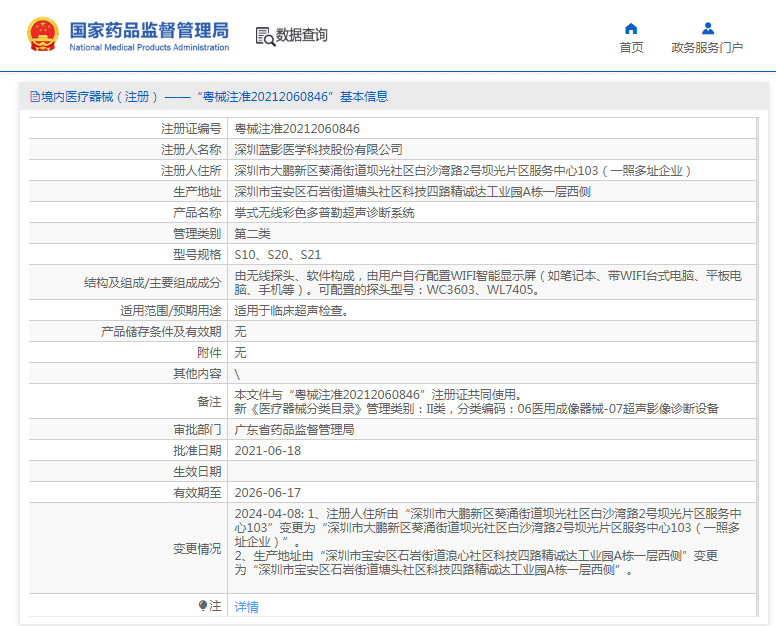Screen dimensions: 776x626
Task: Click the 生产地址 row label
Action: [197, 192]
